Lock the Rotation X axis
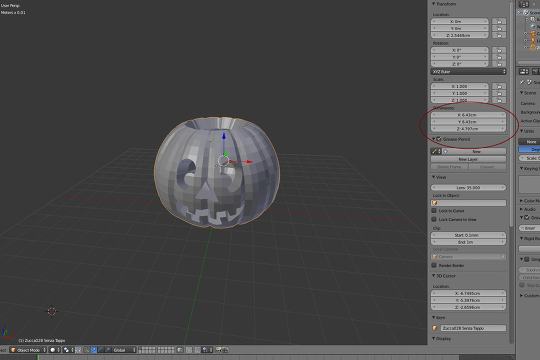Viewport: 540px width, 360px height. coord(499,50)
